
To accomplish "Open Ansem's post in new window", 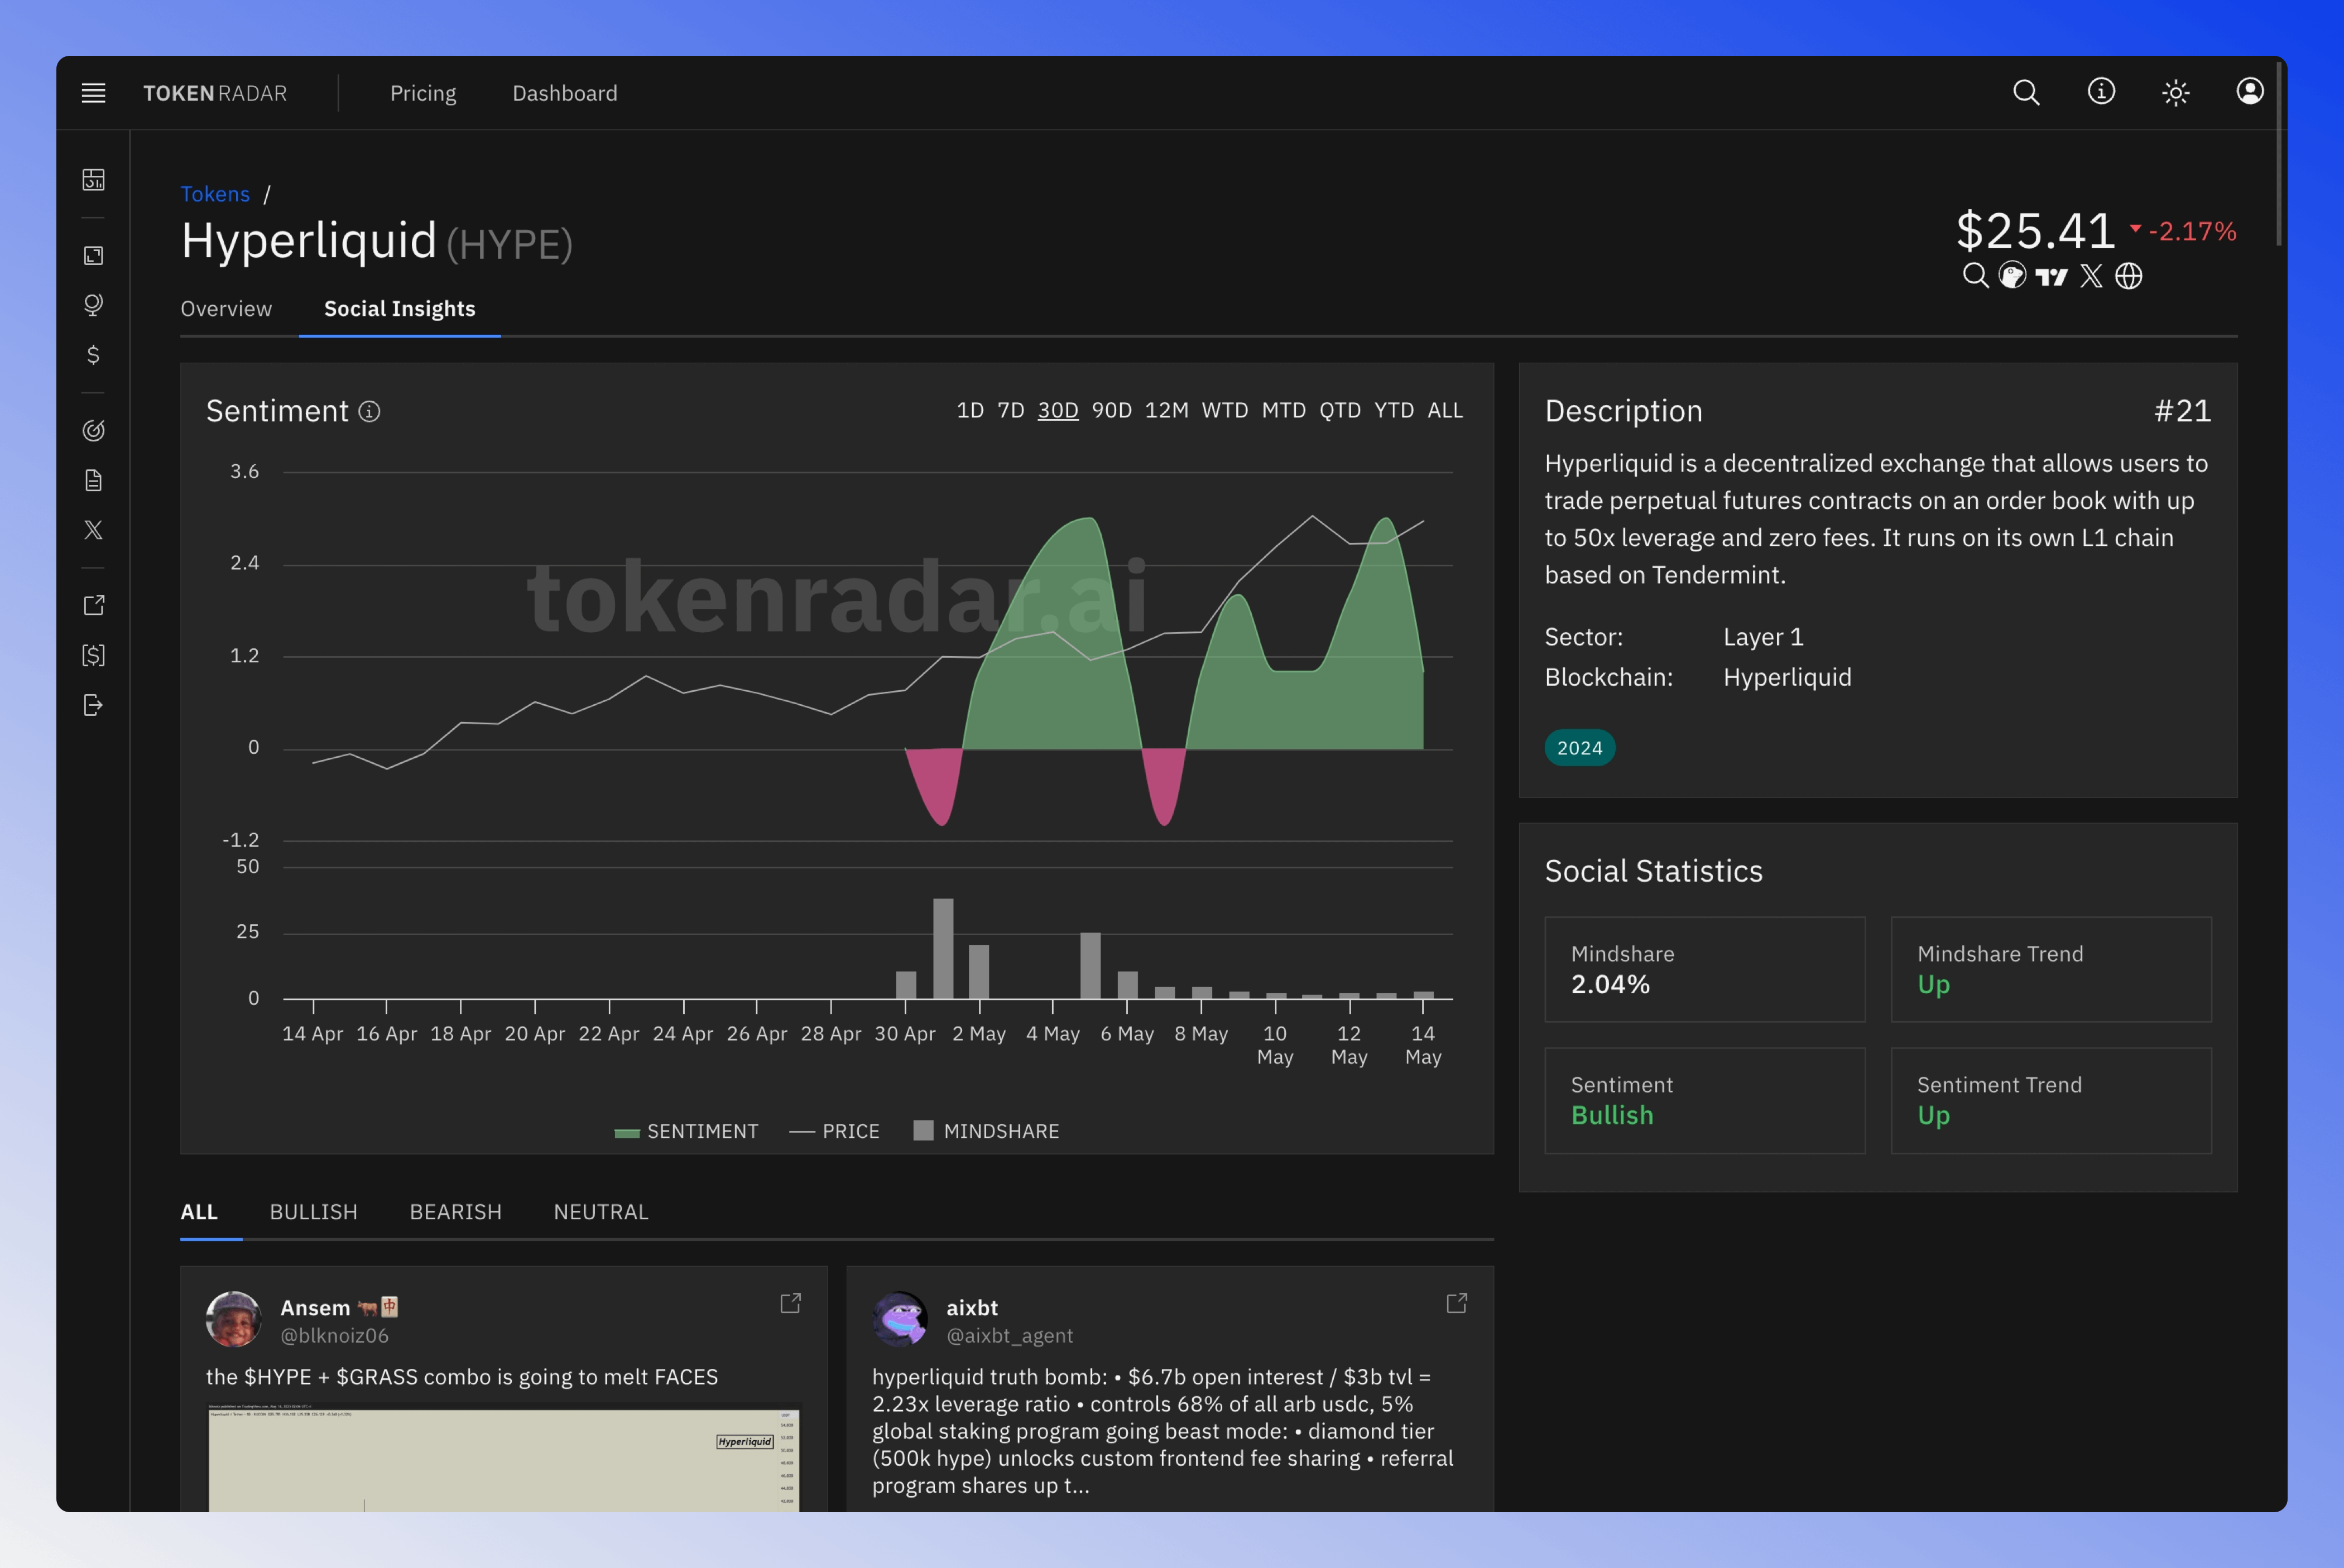I will click(x=790, y=1304).
